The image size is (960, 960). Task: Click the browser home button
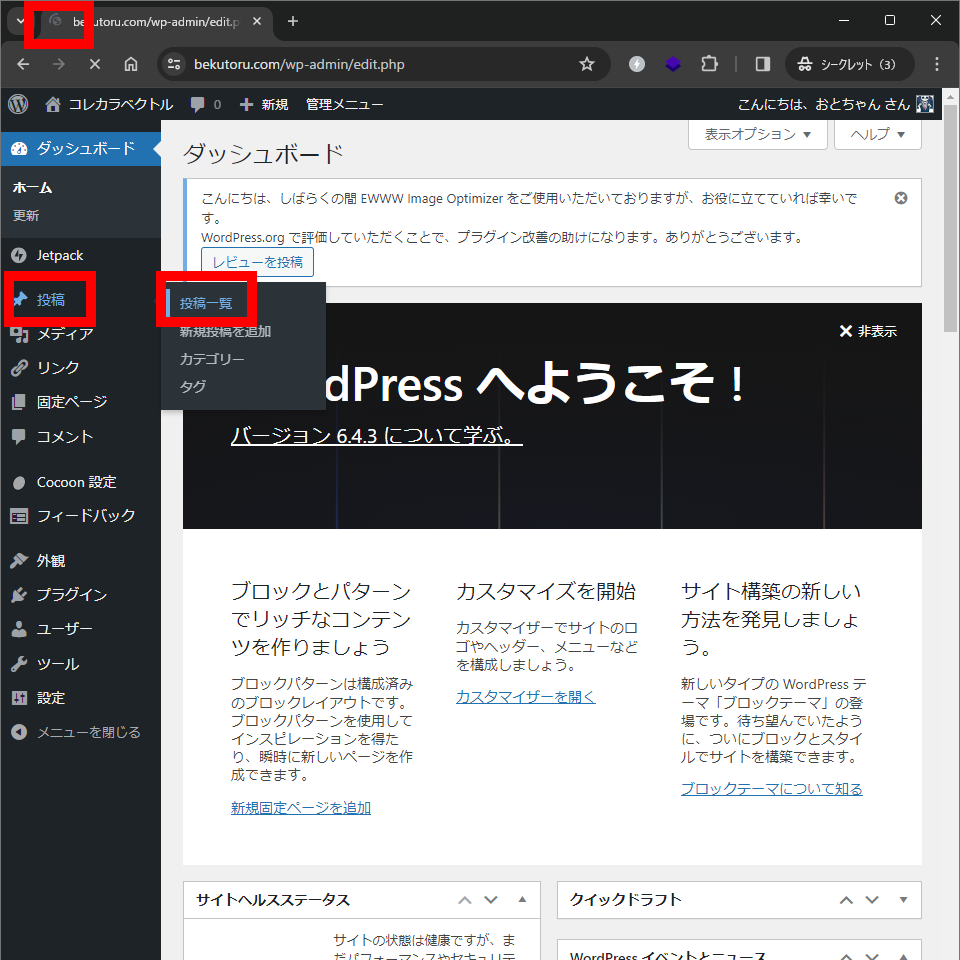point(131,64)
